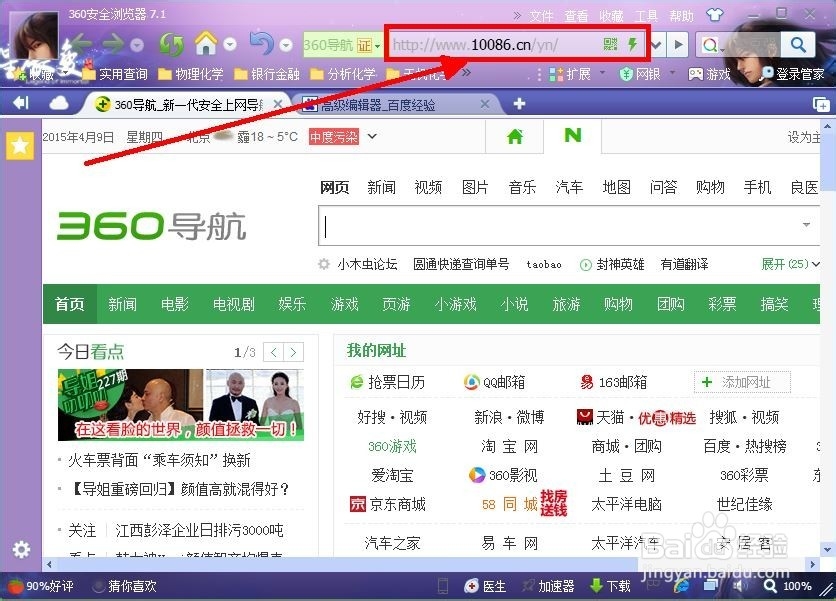The width and height of the screenshot is (836, 601).
Task: Select 图片 search category
Action: (x=475, y=187)
